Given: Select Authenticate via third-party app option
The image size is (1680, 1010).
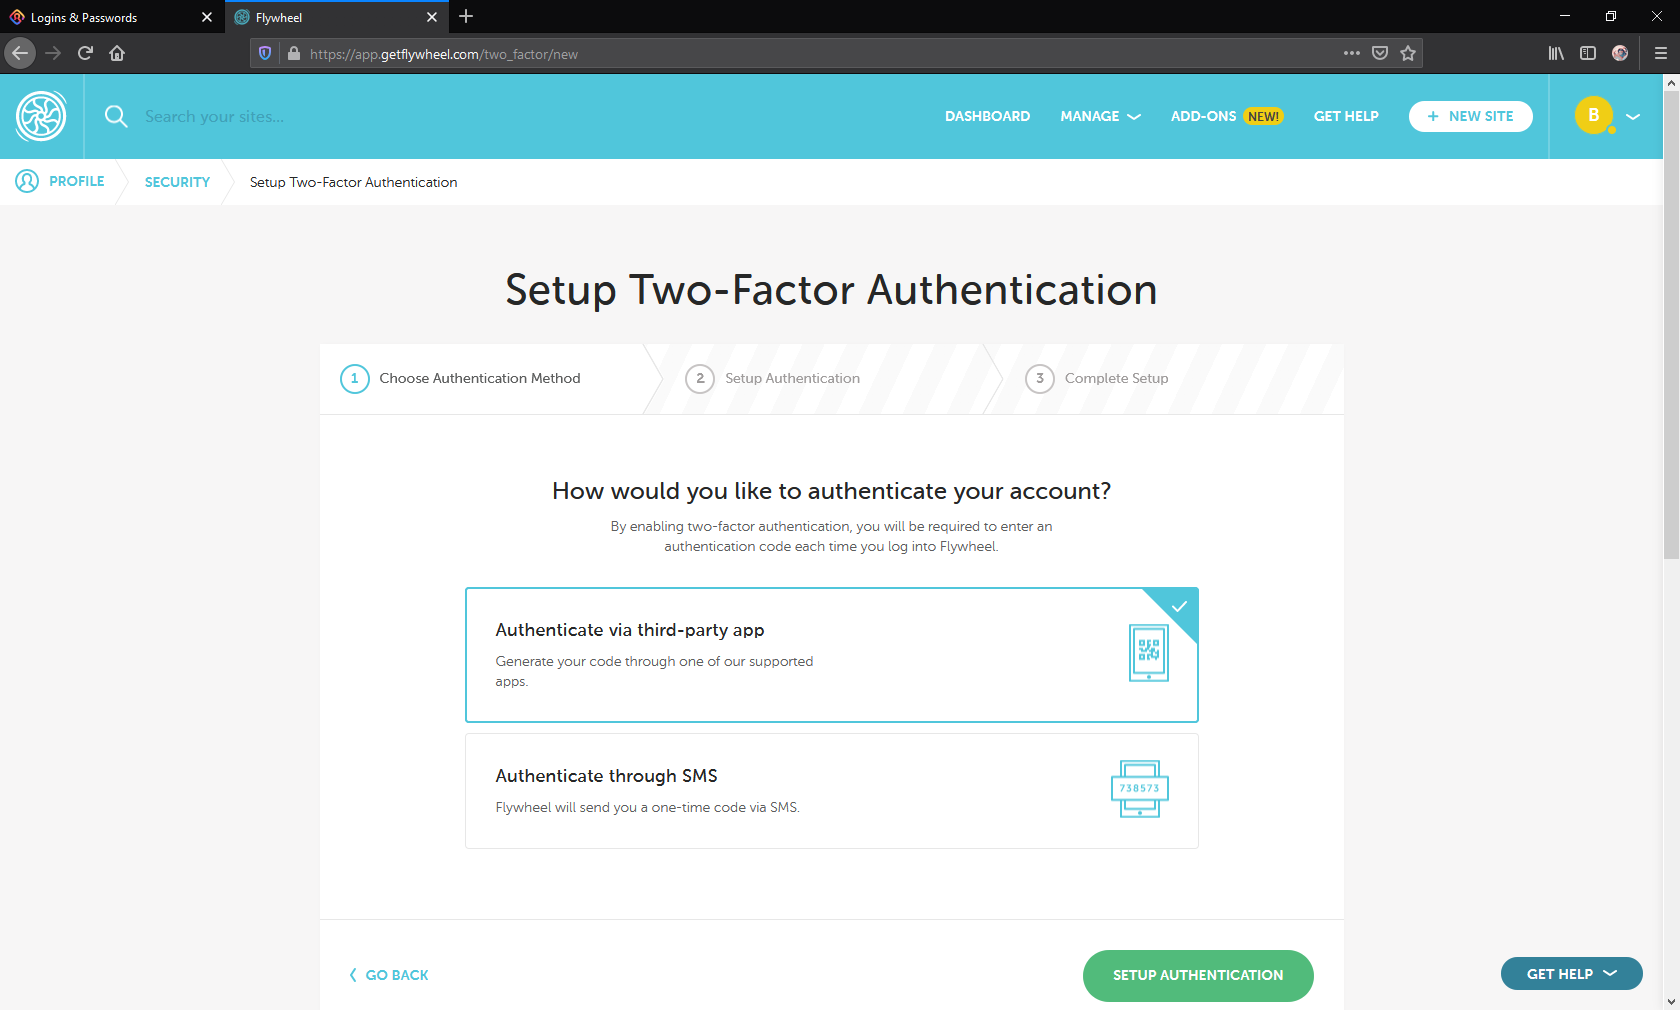Looking at the screenshot, I should click(832, 655).
